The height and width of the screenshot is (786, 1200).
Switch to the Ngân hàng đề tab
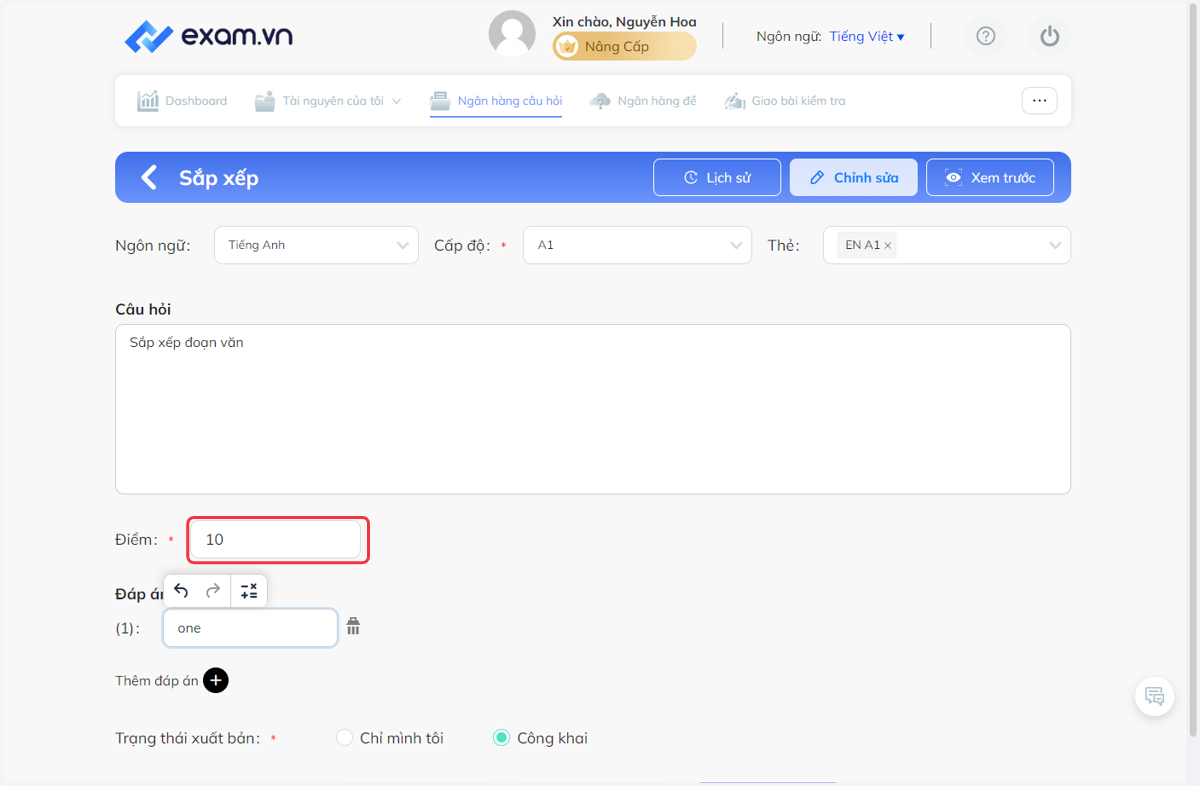[x=643, y=101]
